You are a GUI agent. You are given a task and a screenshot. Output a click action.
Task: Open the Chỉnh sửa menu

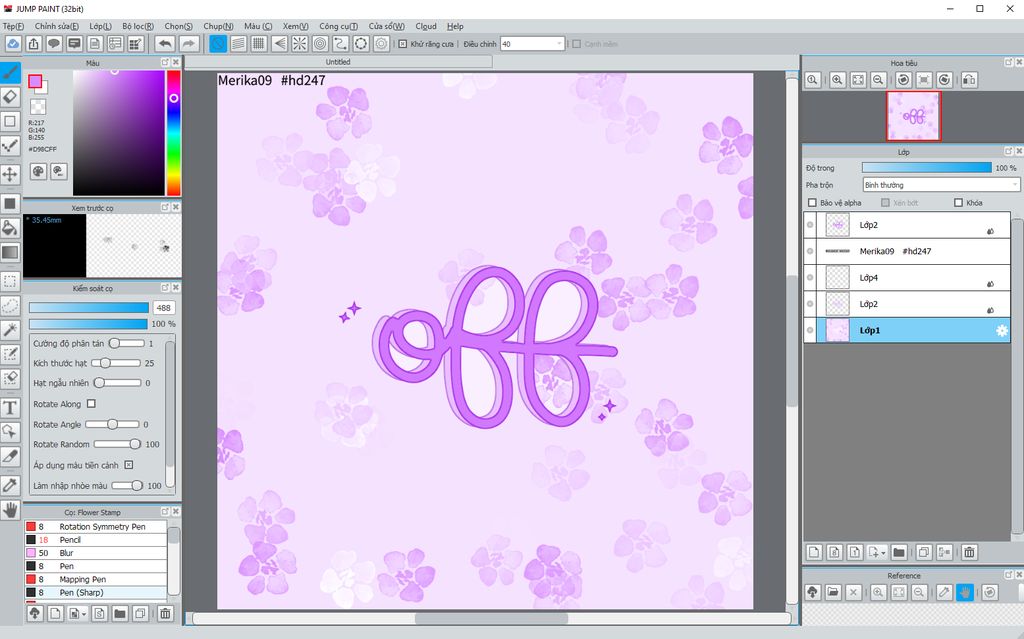[x=57, y=26]
